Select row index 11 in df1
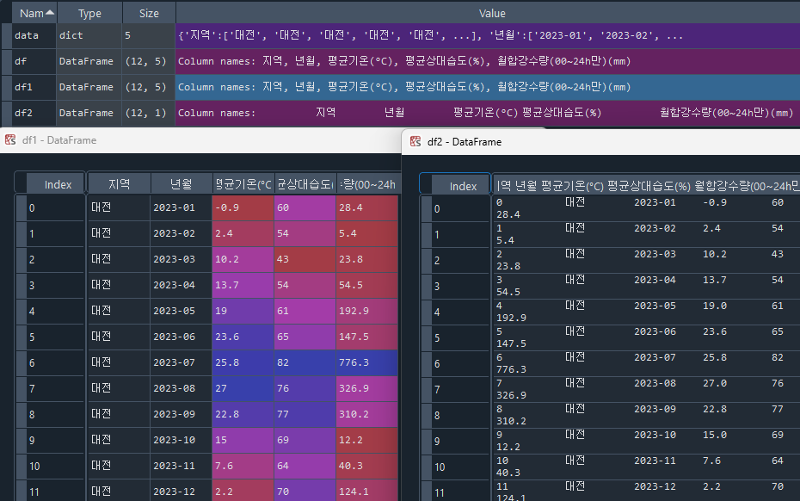The width and height of the screenshot is (800, 501). tap(55, 491)
